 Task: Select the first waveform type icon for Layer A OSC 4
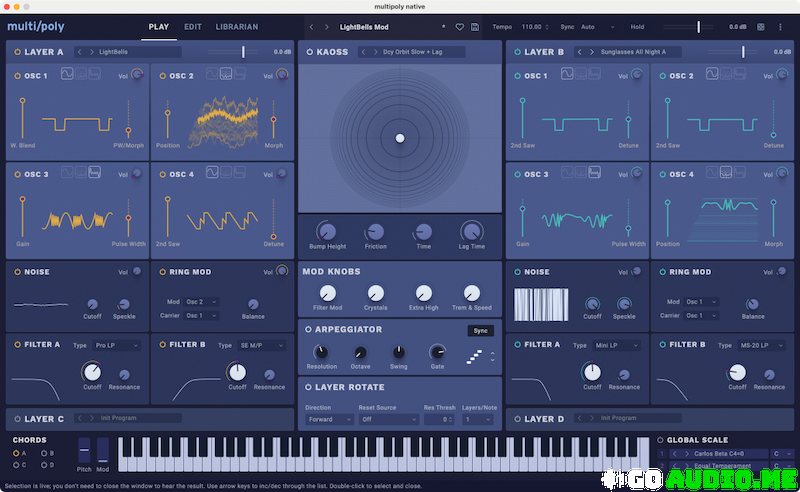(212, 172)
